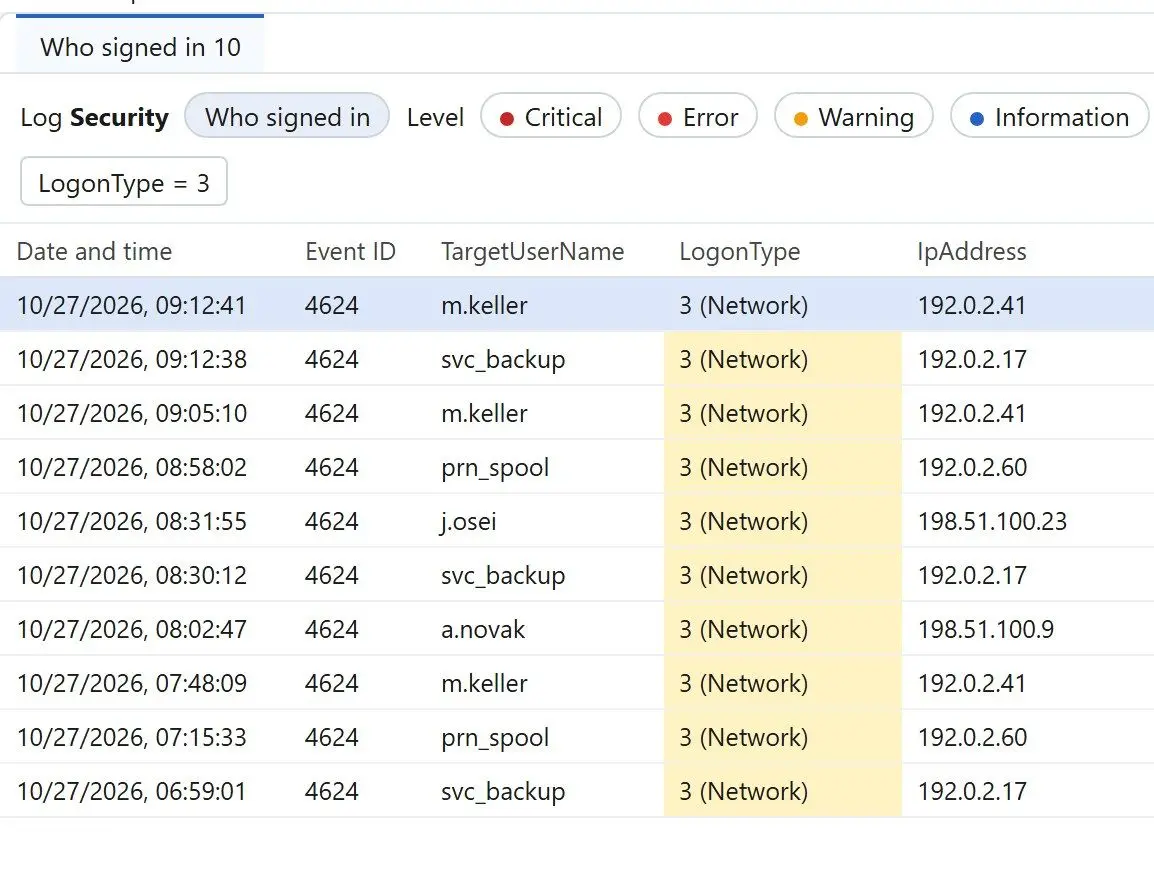Select the 07:48:09 m.keller event row
This screenshot has width=1154, height=880.
[x=577, y=683]
